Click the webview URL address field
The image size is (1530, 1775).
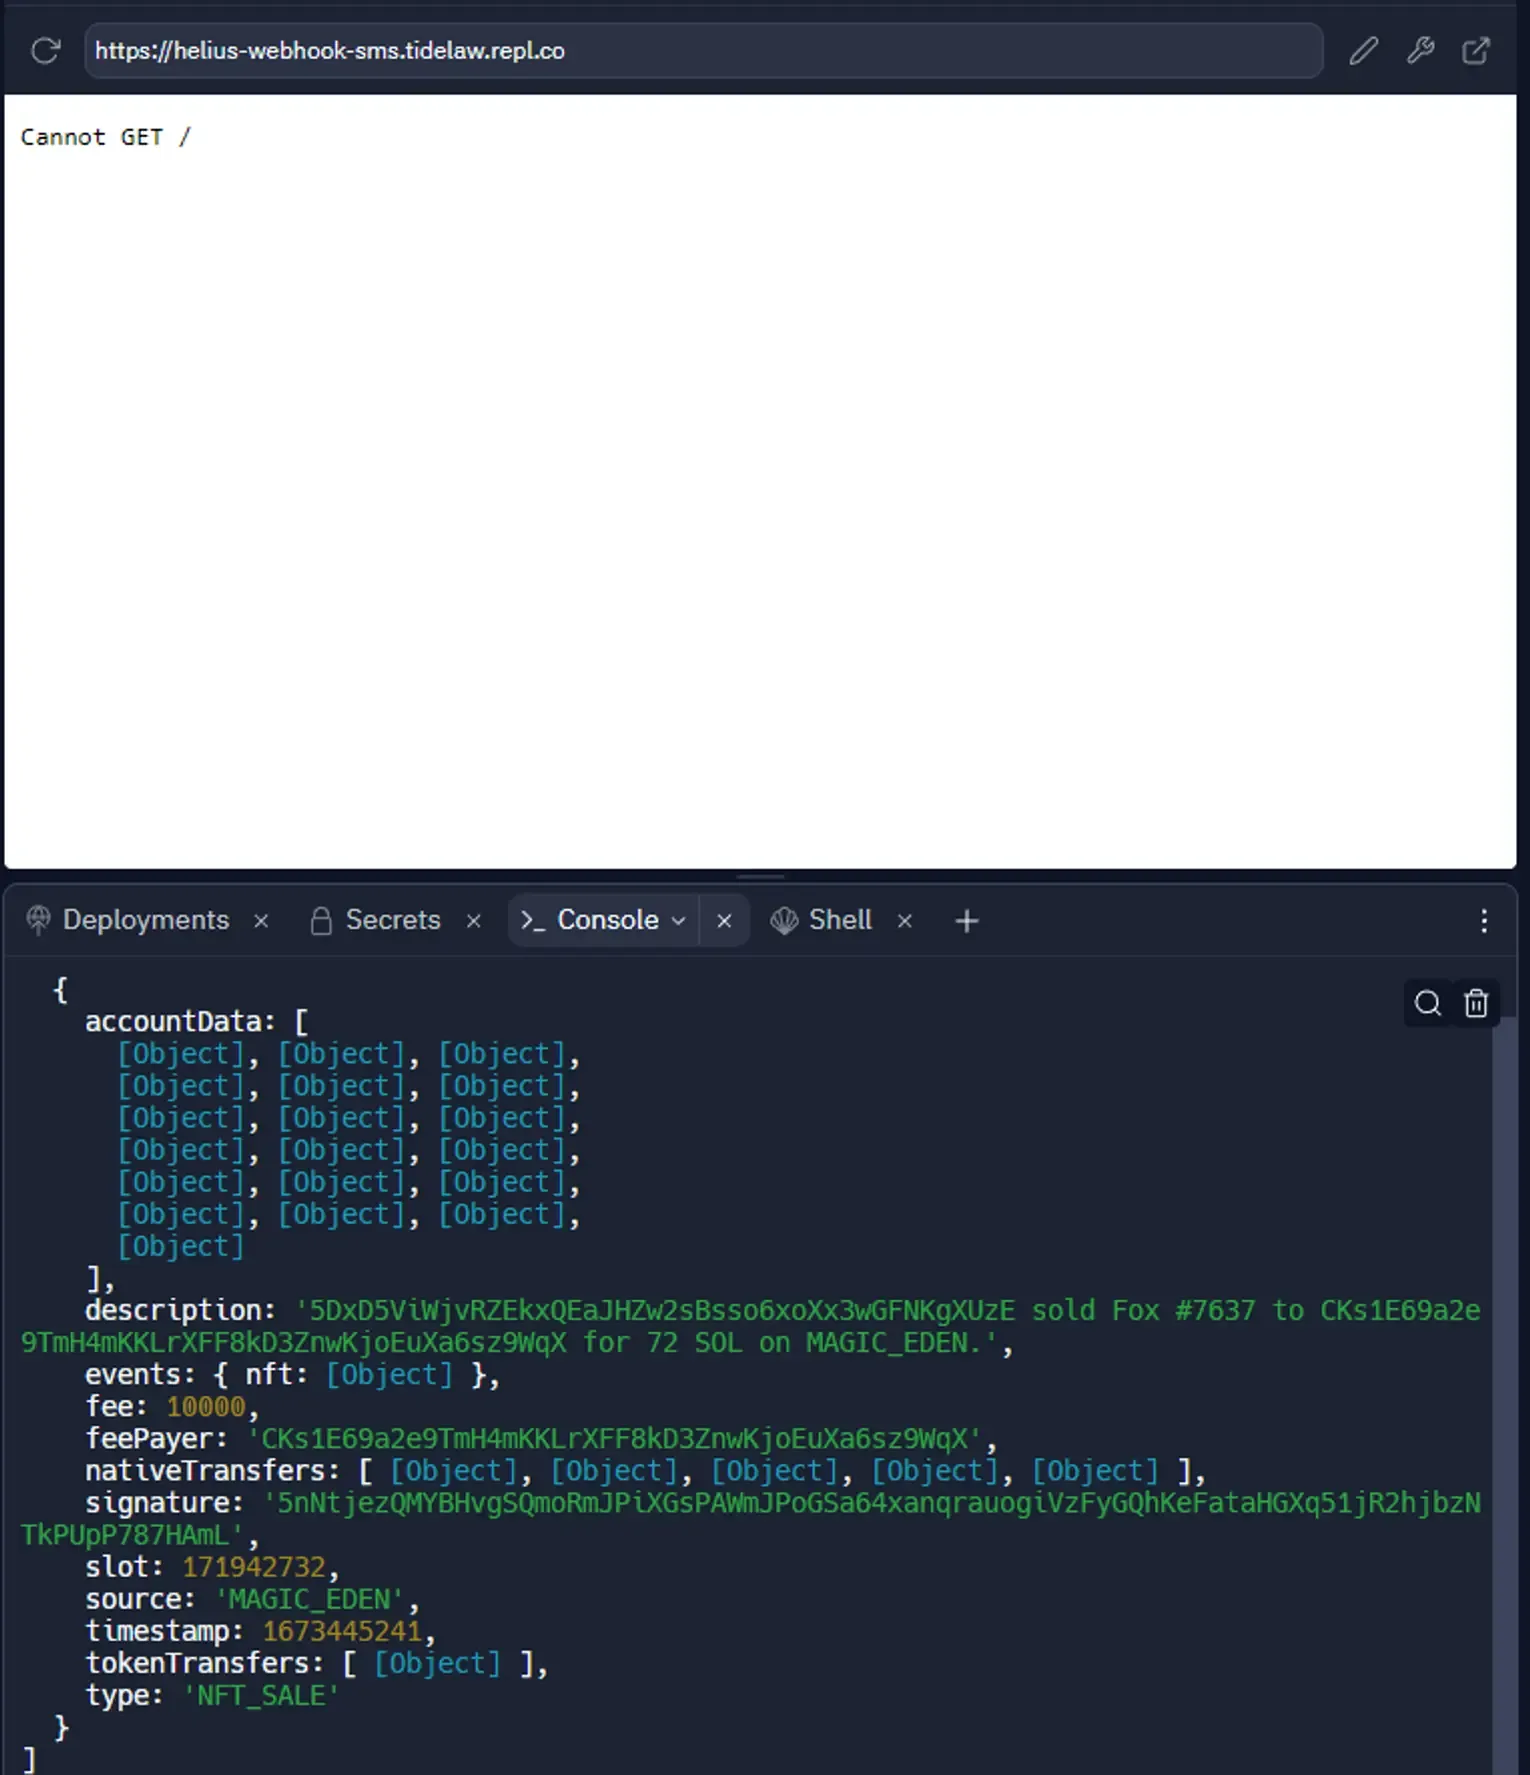[703, 50]
